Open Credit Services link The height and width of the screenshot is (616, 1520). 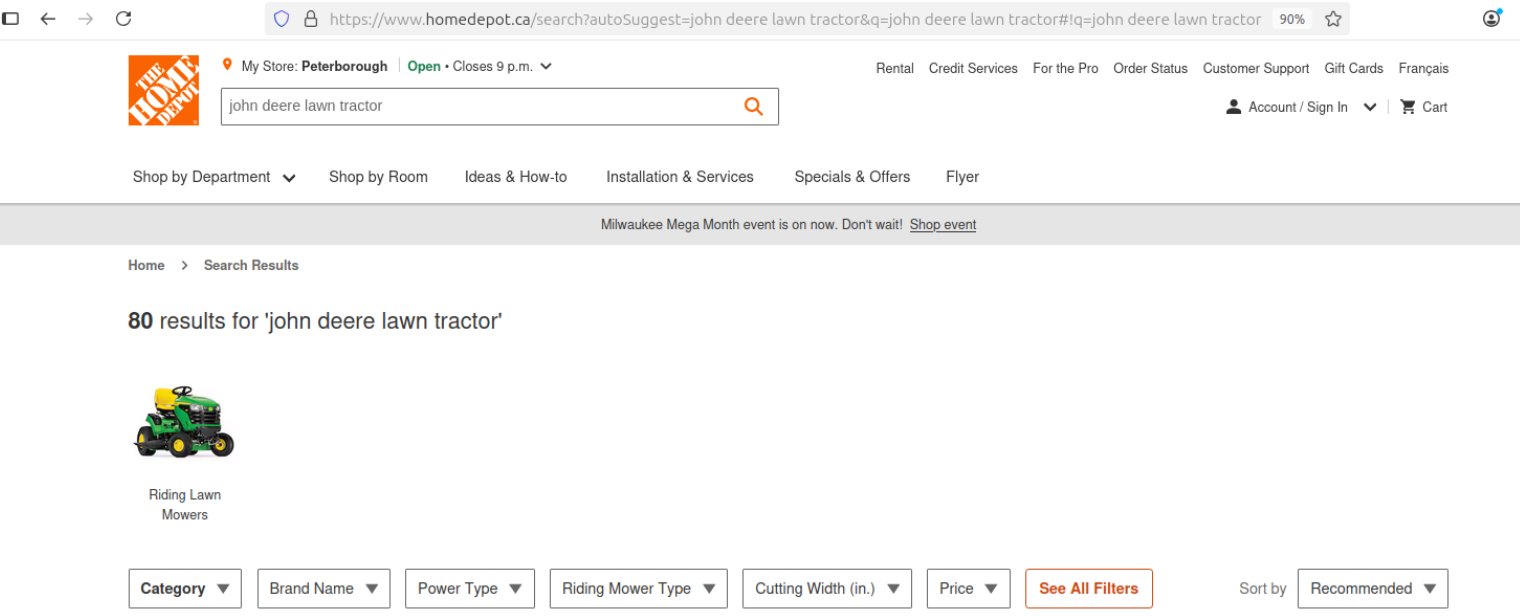click(x=973, y=68)
